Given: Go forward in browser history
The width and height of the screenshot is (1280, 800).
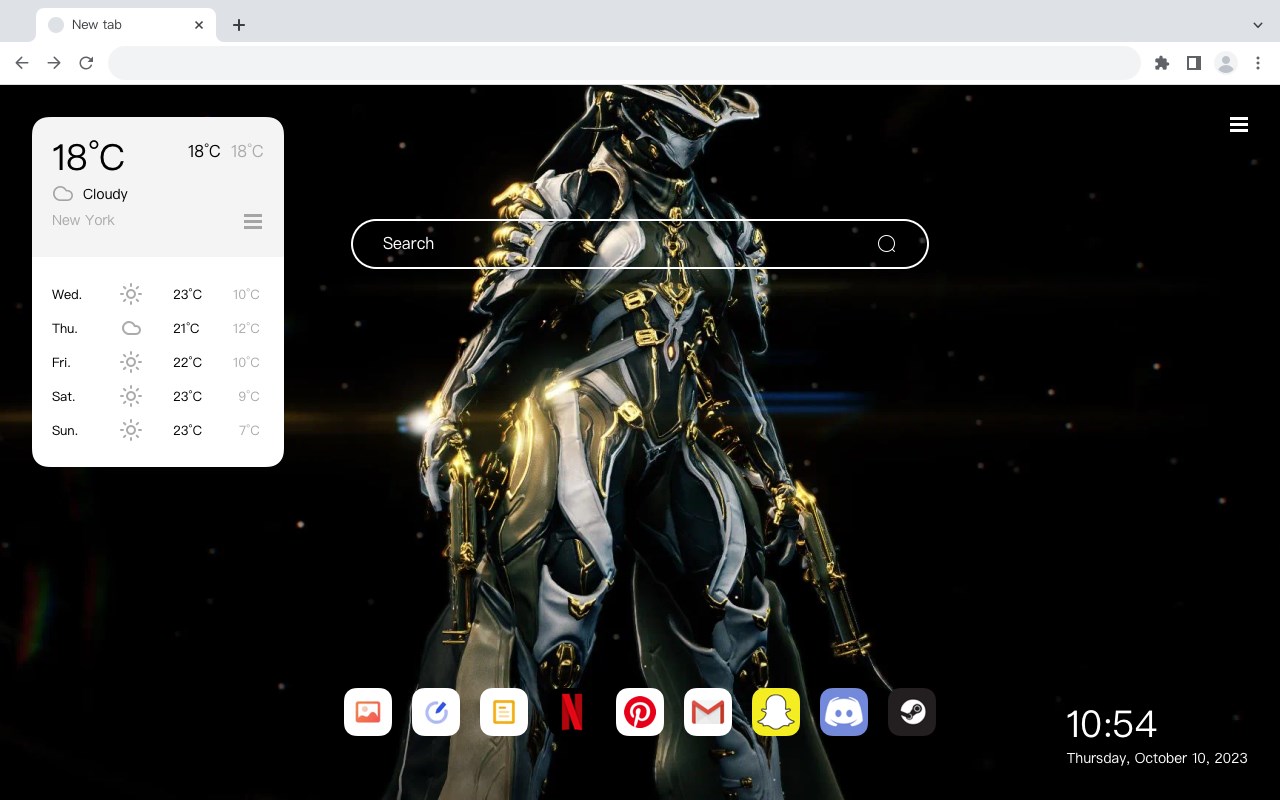Looking at the screenshot, I should point(54,63).
